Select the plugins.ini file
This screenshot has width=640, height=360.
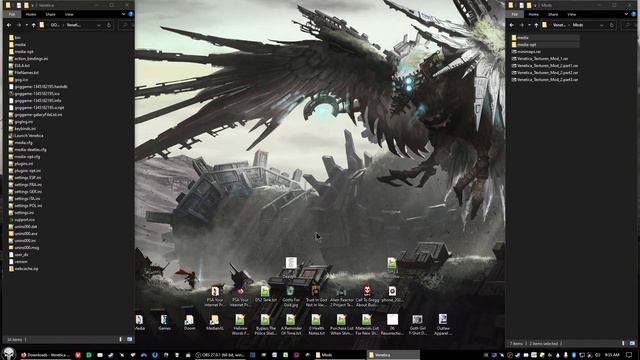pyautogui.click(x=21, y=164)
